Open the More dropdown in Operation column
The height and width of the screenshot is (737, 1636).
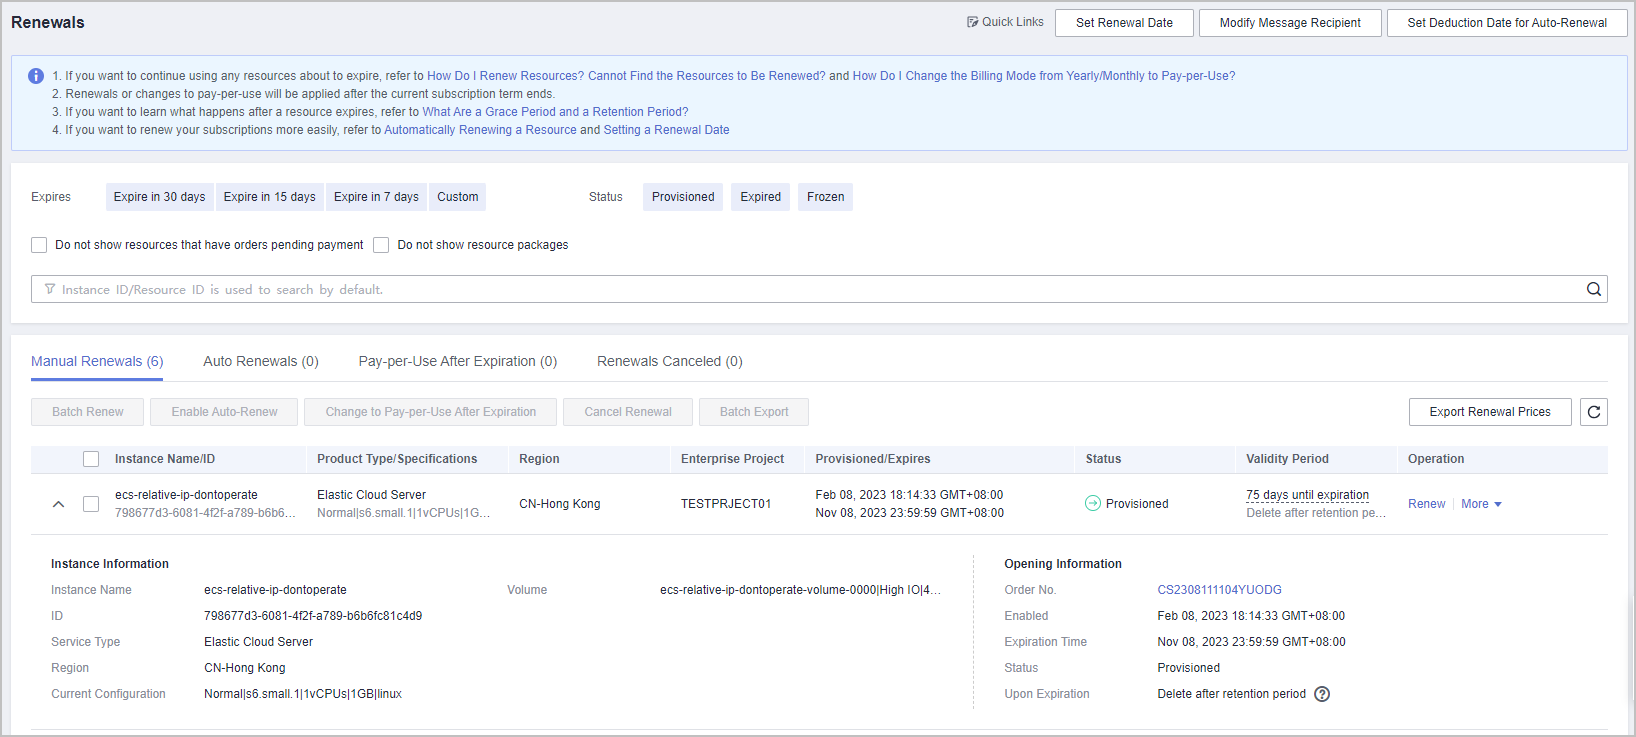1481,504
